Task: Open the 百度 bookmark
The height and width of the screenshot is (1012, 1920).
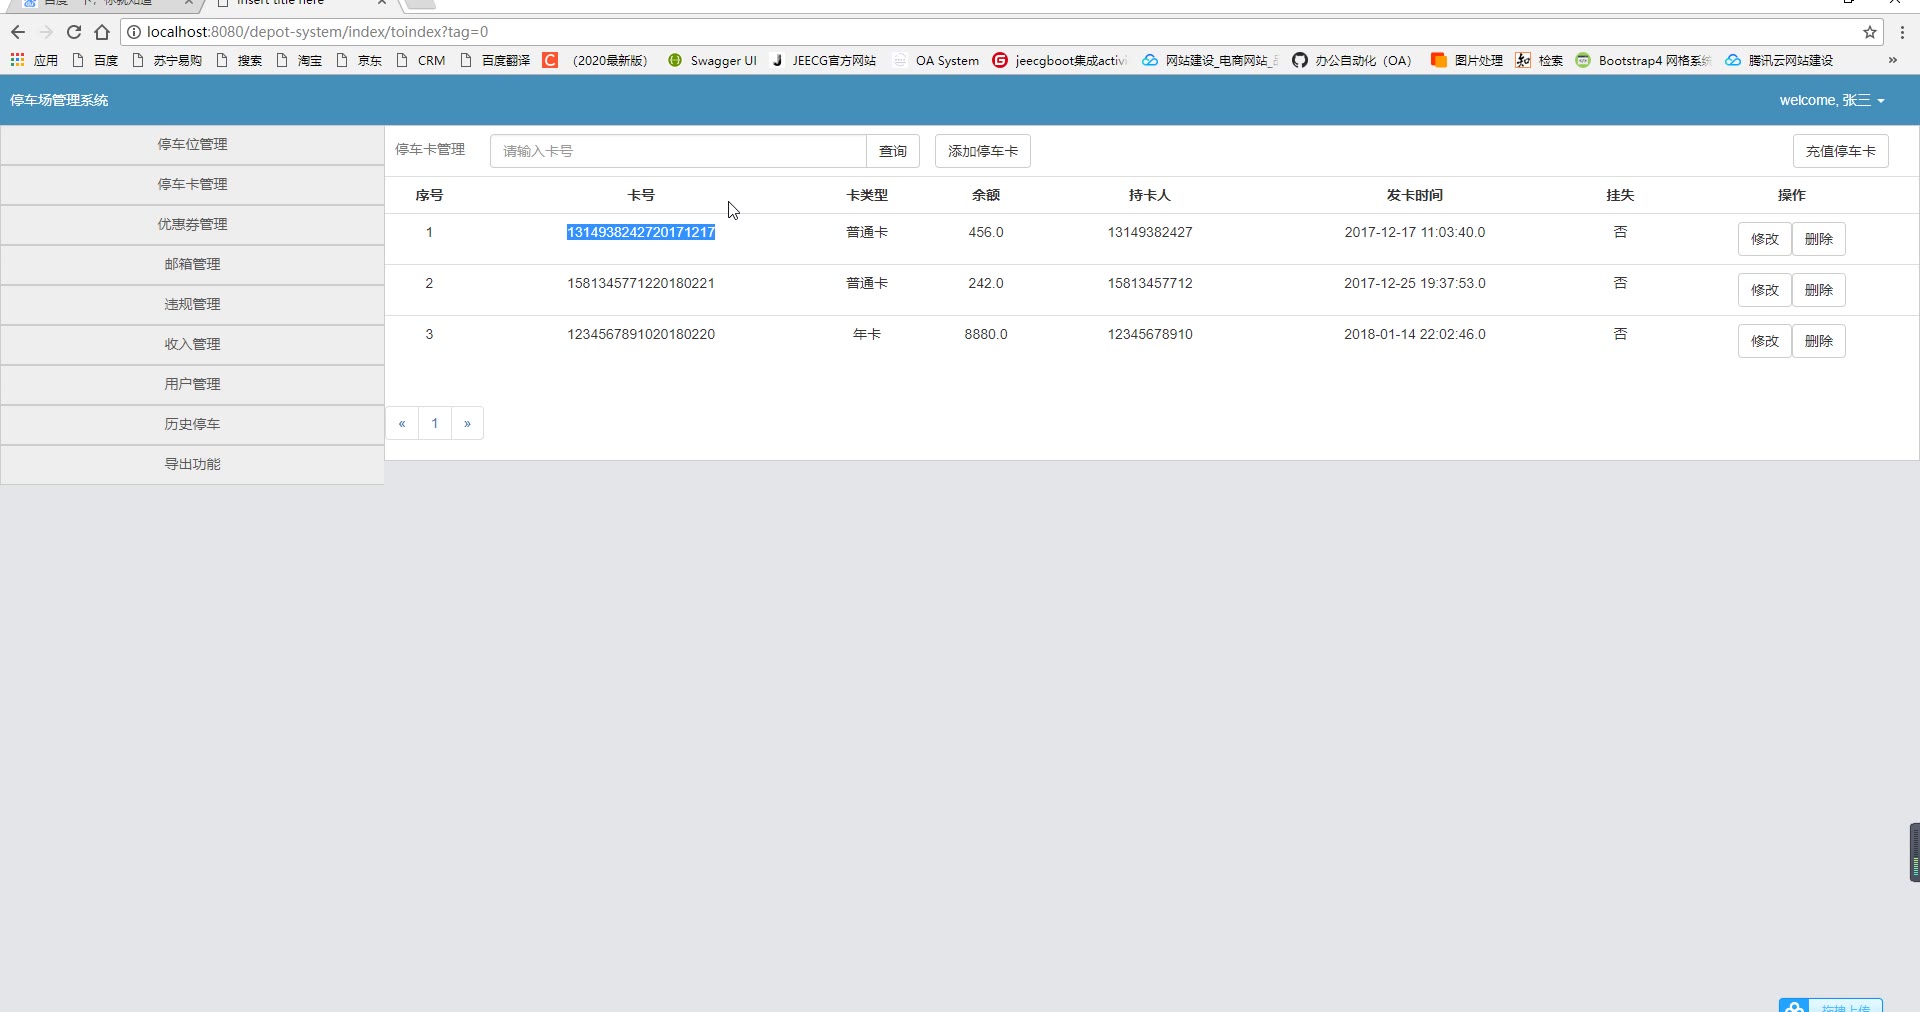Action: pos(95,60)
